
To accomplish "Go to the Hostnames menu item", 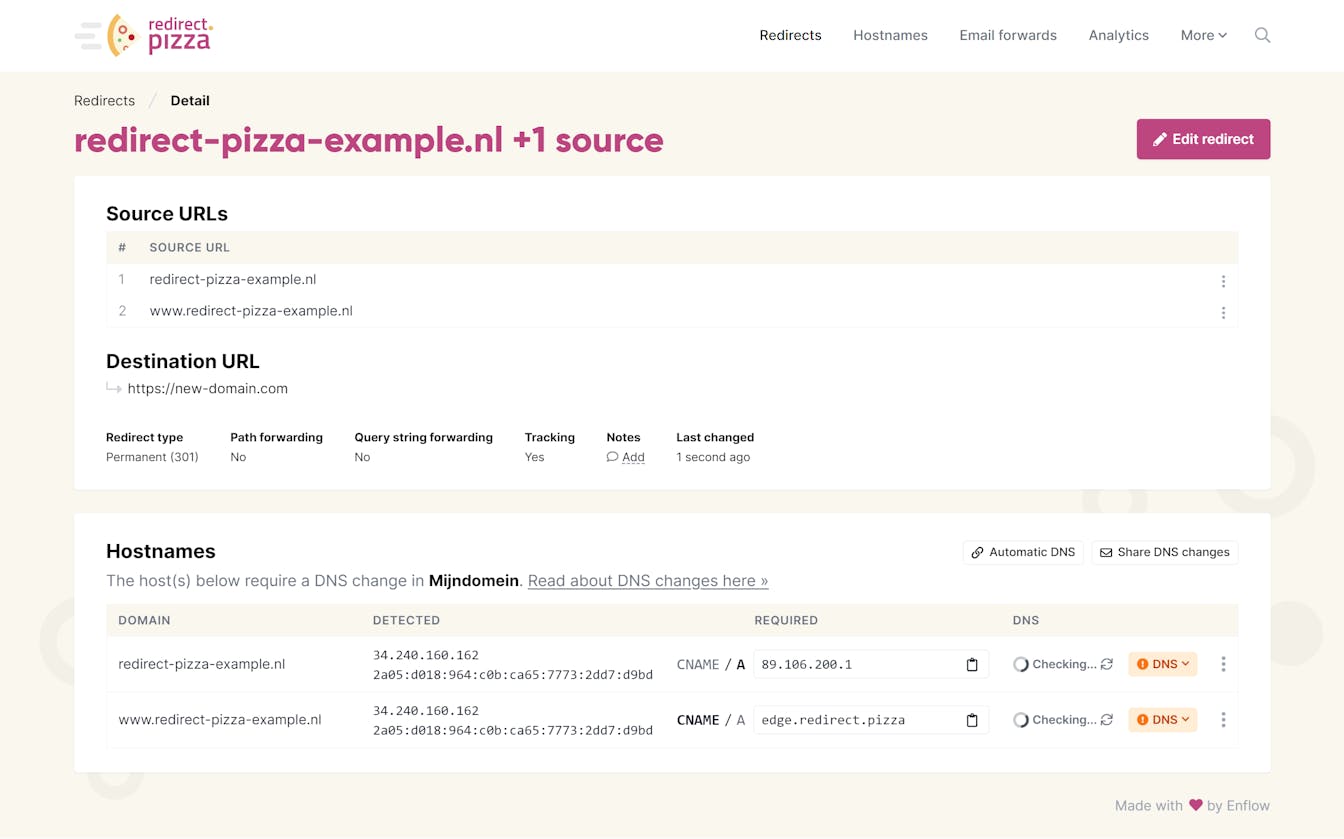I will (890, 35).
